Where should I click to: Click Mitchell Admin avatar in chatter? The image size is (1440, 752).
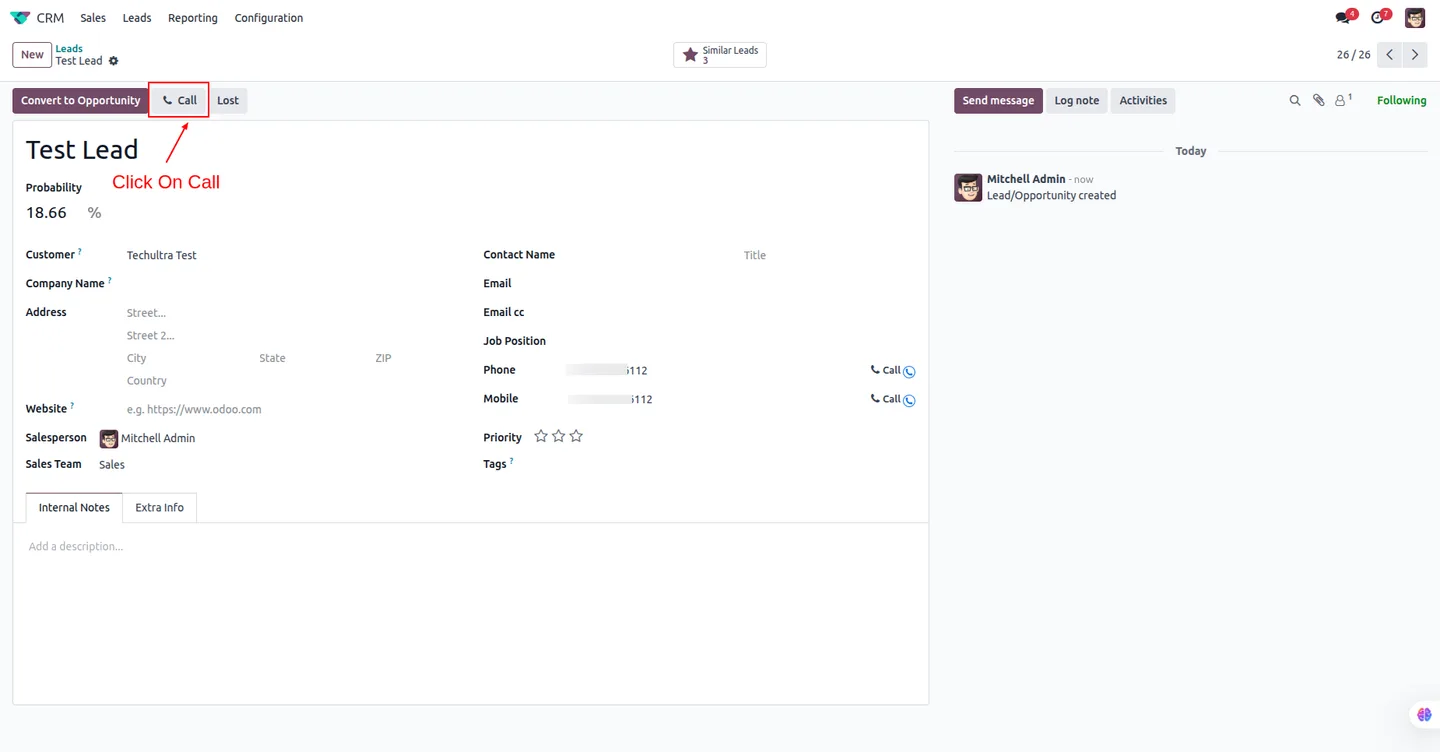[968, 187]
